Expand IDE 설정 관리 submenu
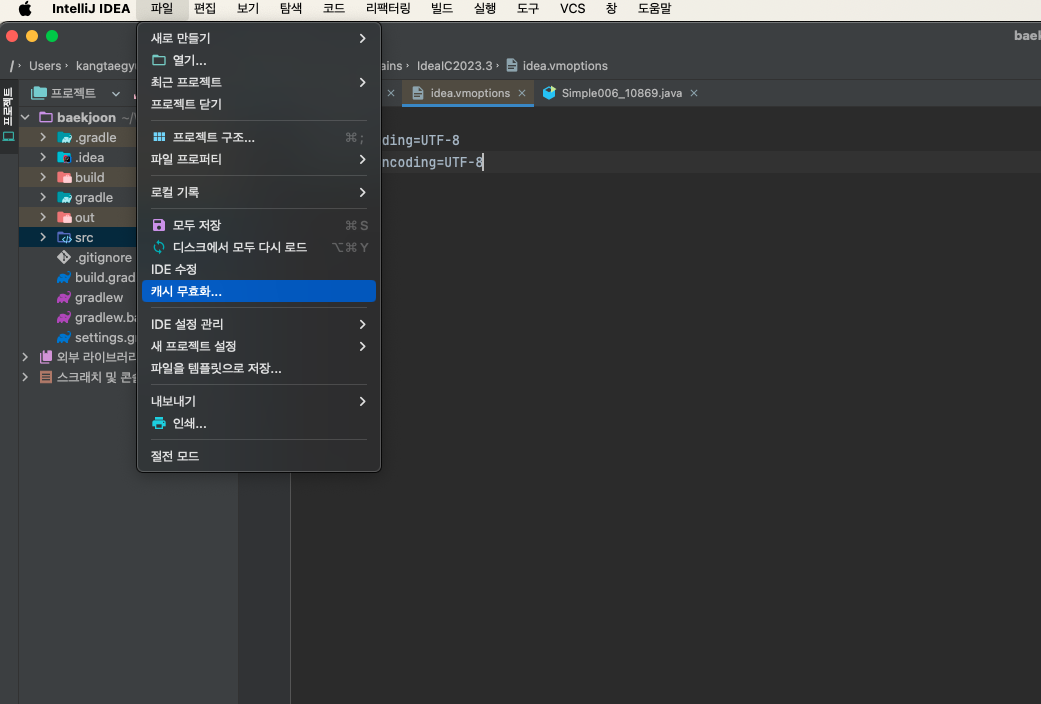The image size is (1041, 704). click(259, 325)
